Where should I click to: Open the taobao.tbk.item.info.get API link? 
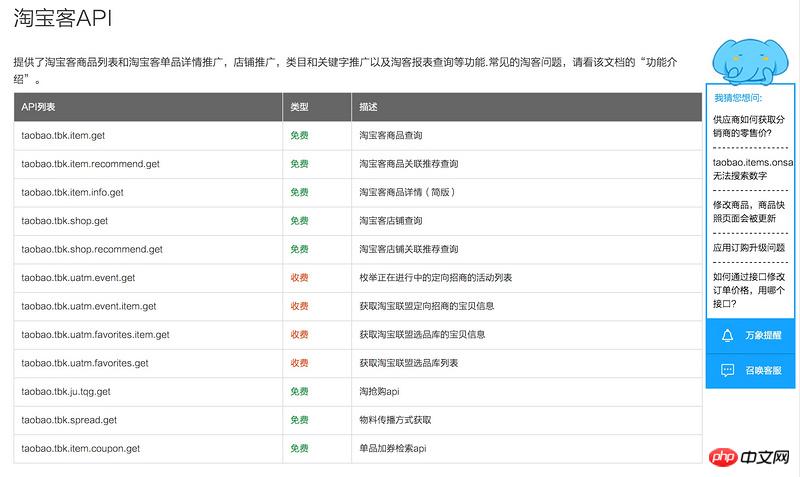[x=72, y=193]
